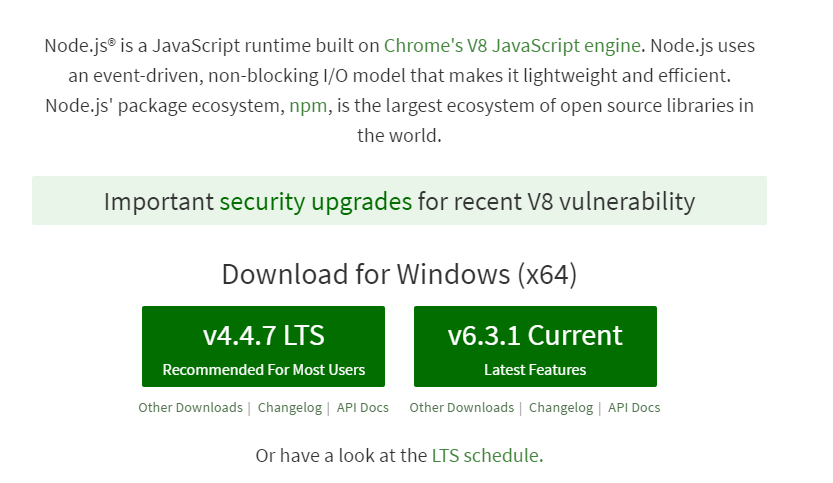Open the Chrome's V8 JavaScript engine link
This screenshot has width=833, height=483.
coord(512,46)
